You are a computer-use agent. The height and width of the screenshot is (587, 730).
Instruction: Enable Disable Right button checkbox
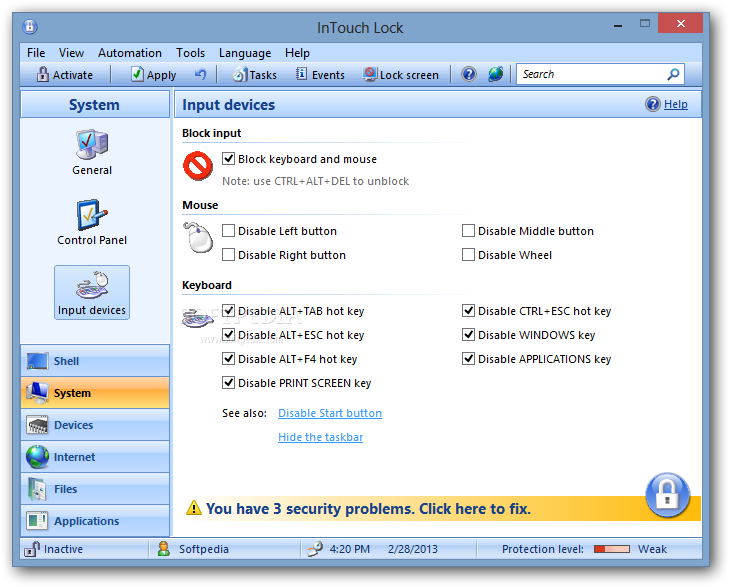228,255
